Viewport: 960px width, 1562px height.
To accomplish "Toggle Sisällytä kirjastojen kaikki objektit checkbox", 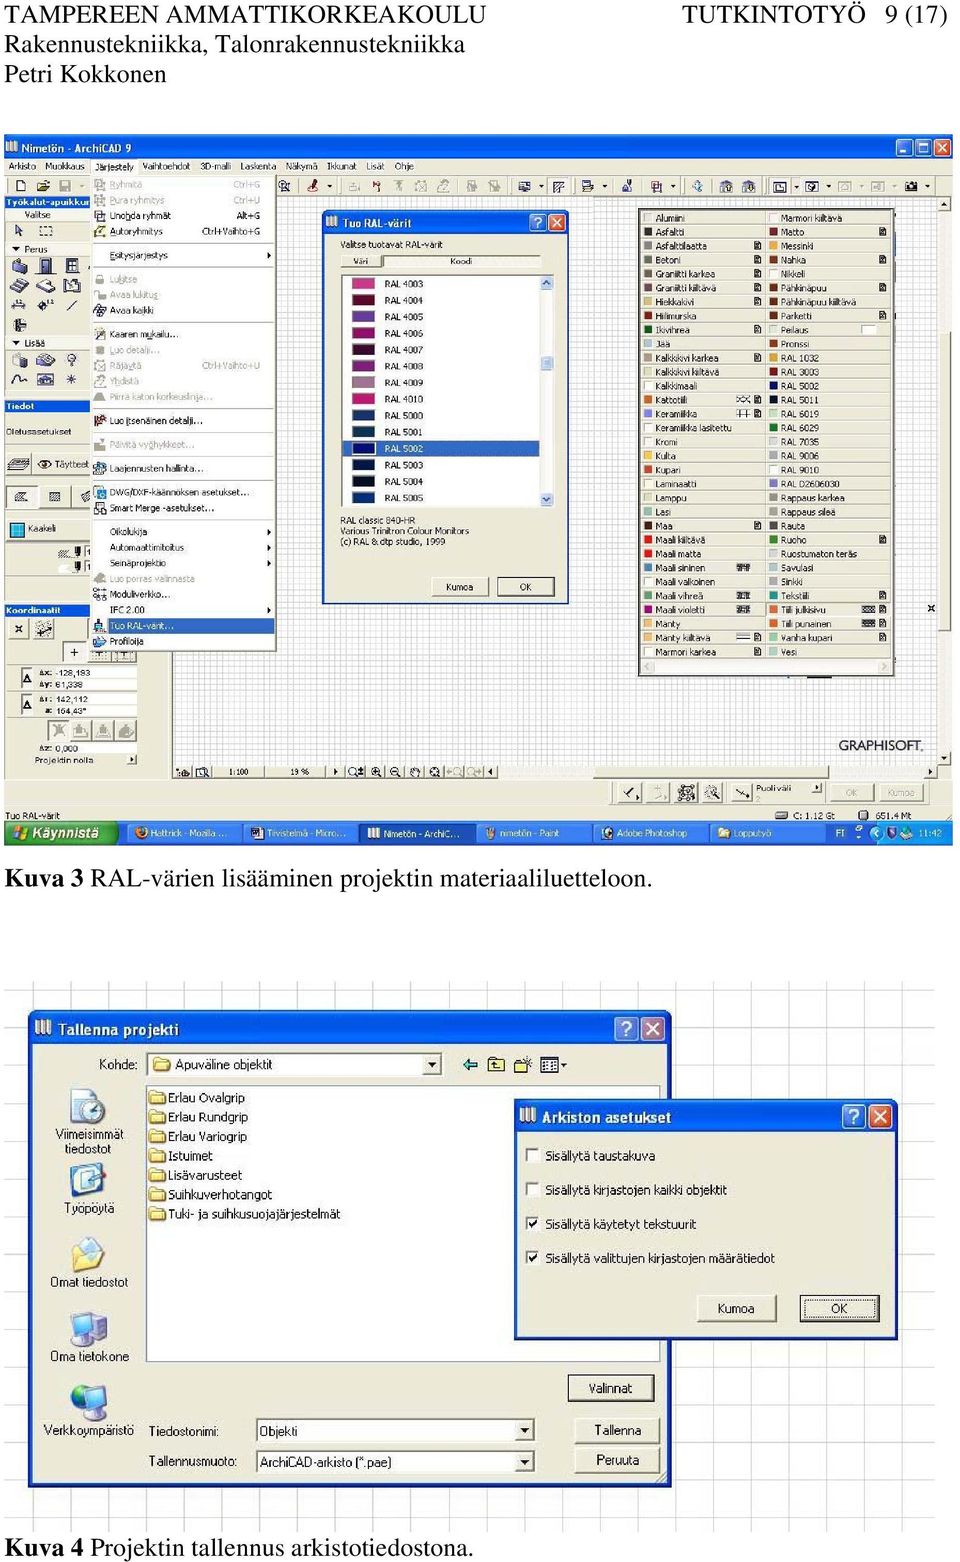I will click(533, 1189).
